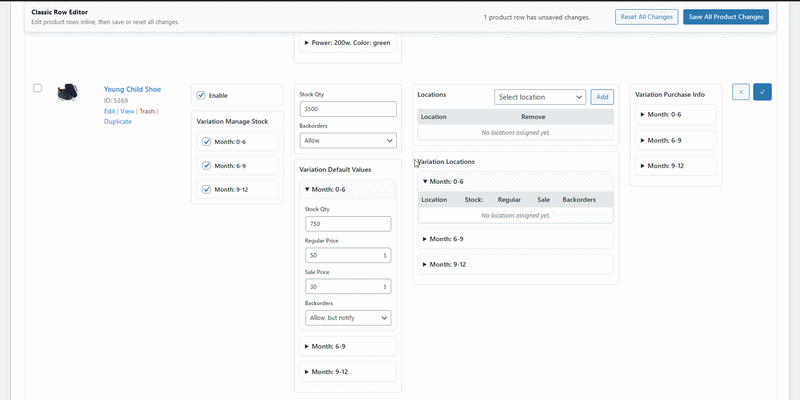Click the Regular Price input field
This screenshot has height=400, width=800.
tap(342, 255)
